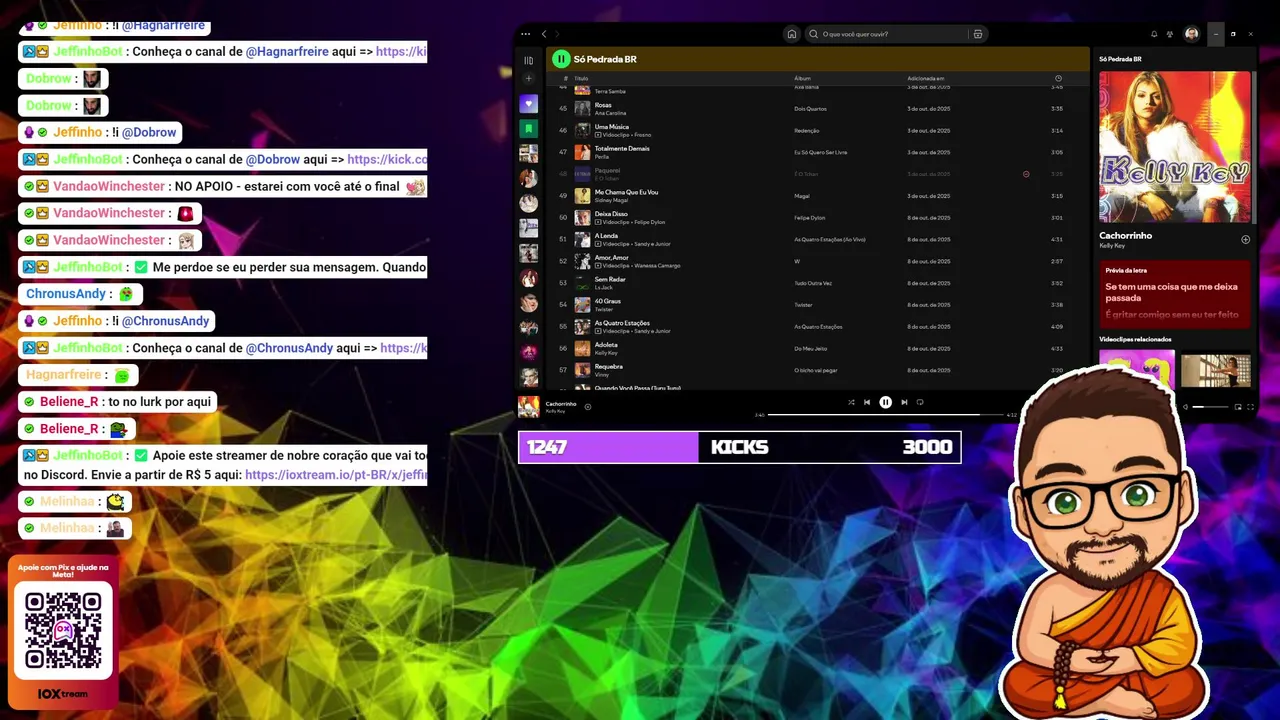
Task: Pause playlist using green button beside Só Pedrada BR
Action: click(561, 59)
